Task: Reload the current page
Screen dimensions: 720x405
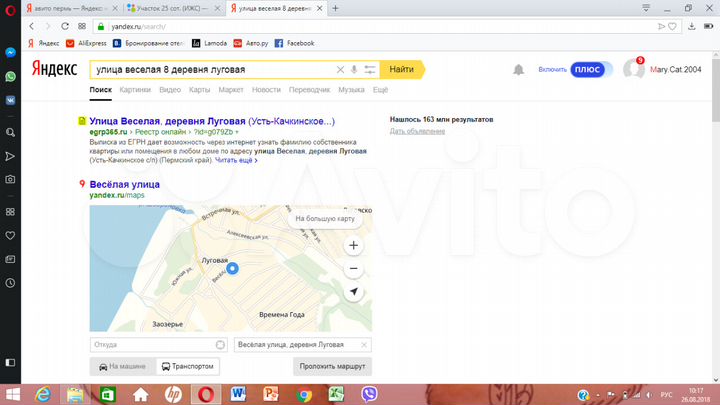Action: click(x=65, y=26)
